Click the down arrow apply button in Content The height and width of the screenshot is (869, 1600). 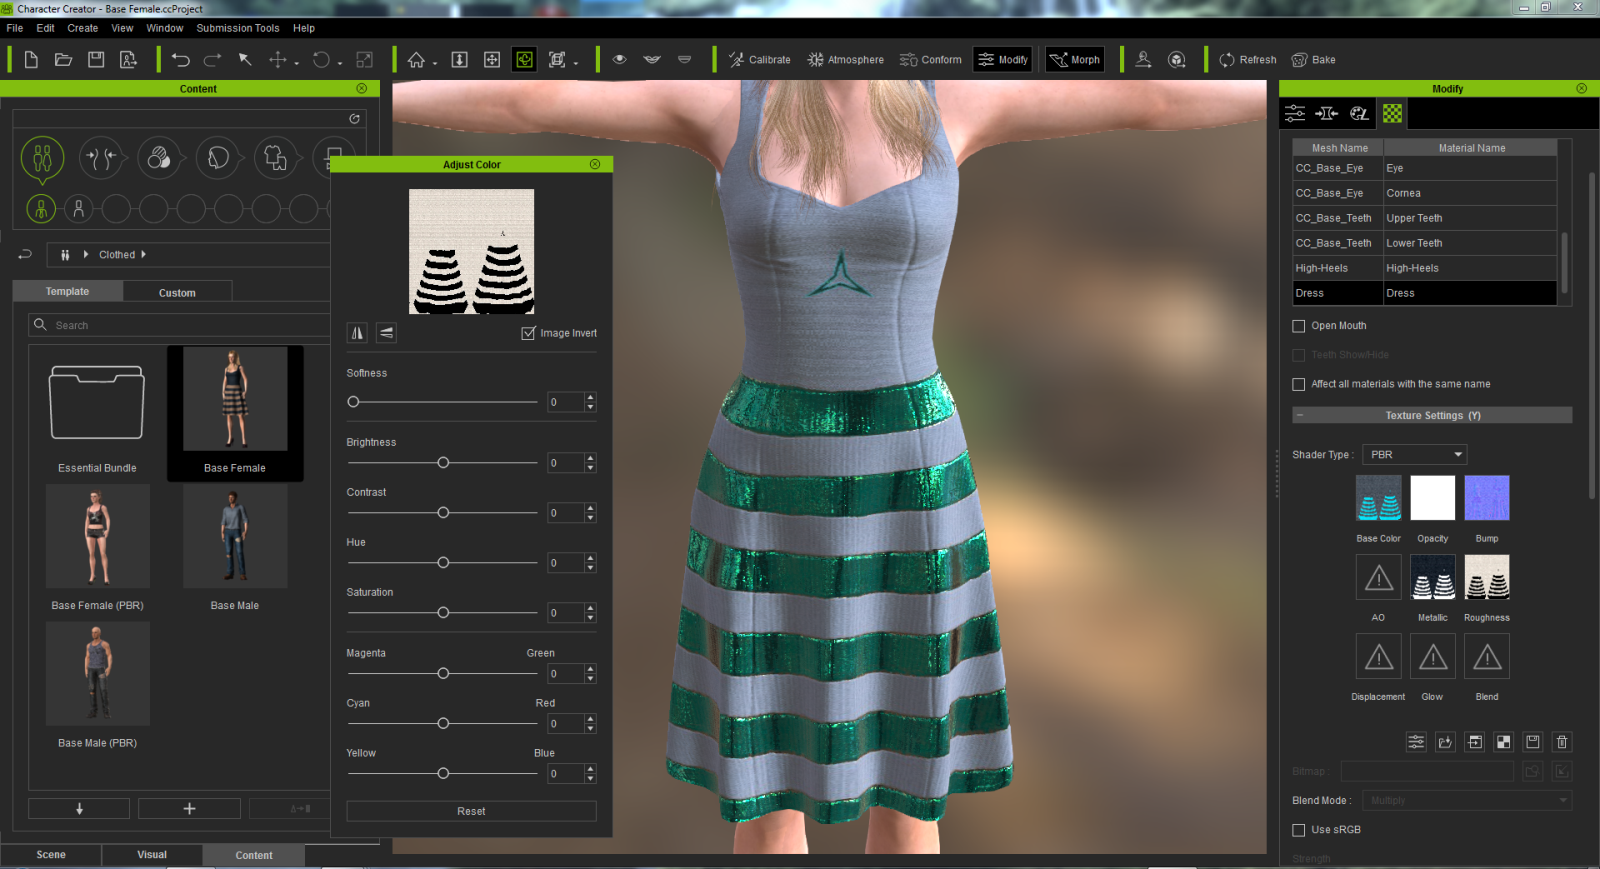79,808
